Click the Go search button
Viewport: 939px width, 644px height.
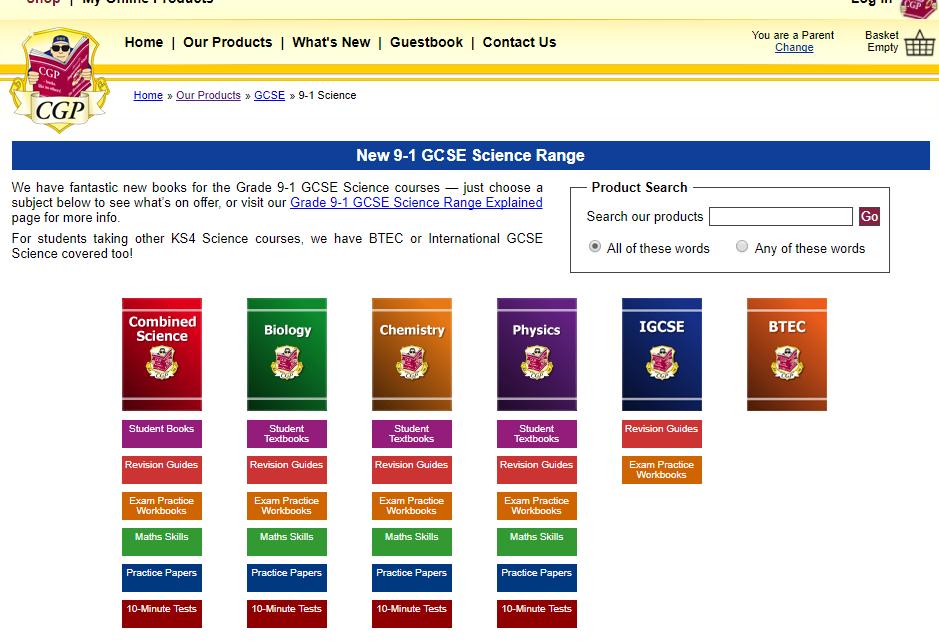pyautogui.click(x=869, y=216)
